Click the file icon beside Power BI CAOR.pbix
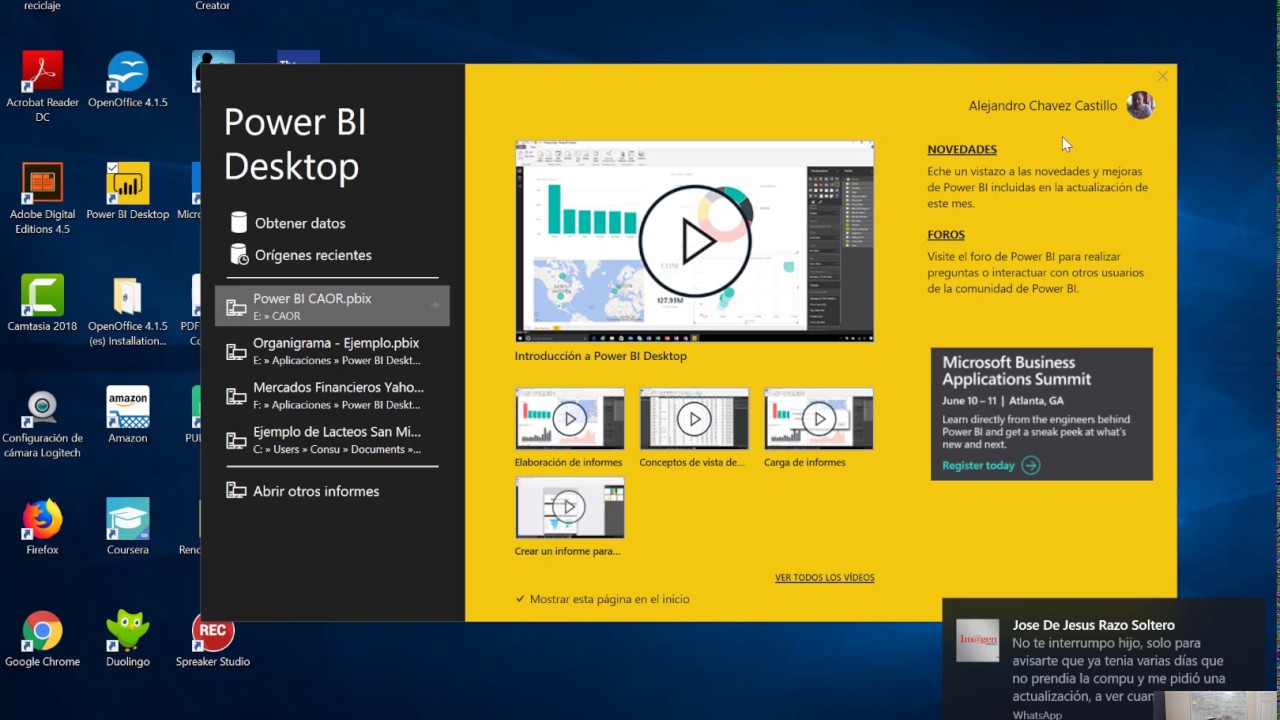 236,308
